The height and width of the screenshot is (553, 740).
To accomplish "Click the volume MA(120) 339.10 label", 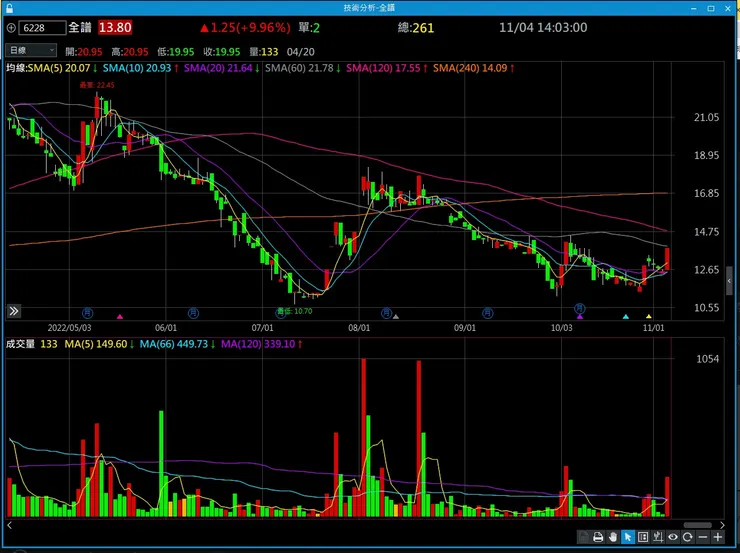I will coord(258,344).
